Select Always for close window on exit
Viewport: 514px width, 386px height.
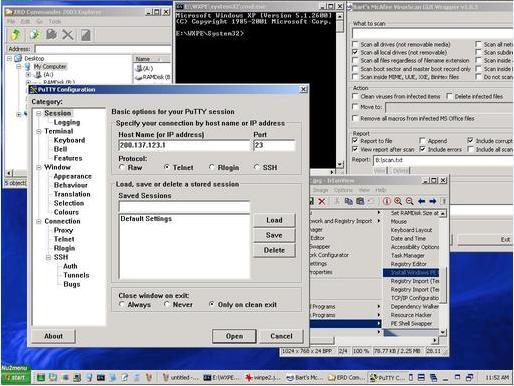point(122,304)
